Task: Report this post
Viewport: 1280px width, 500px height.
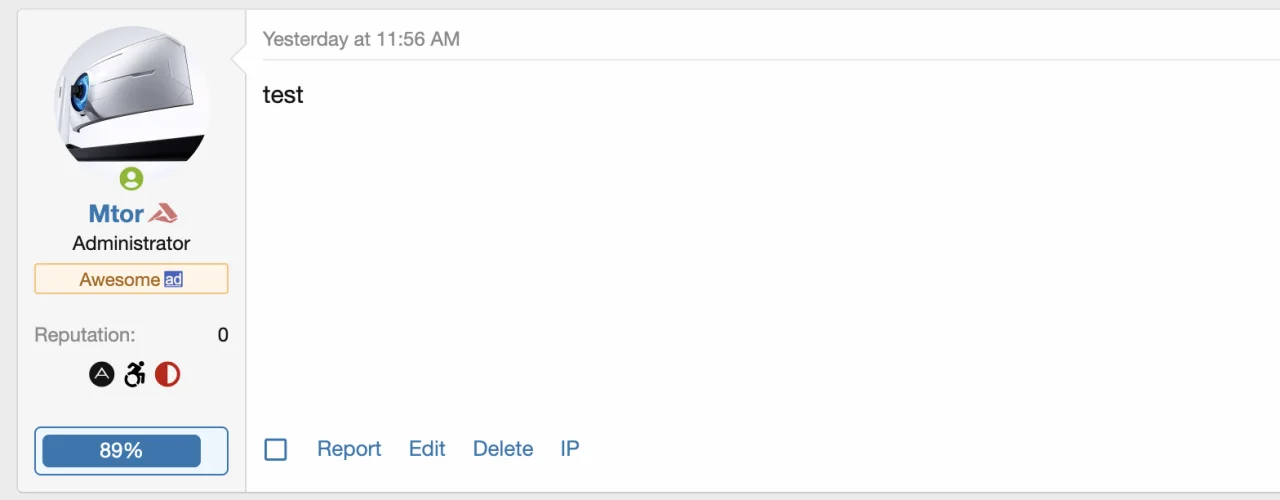Action: 349,449
